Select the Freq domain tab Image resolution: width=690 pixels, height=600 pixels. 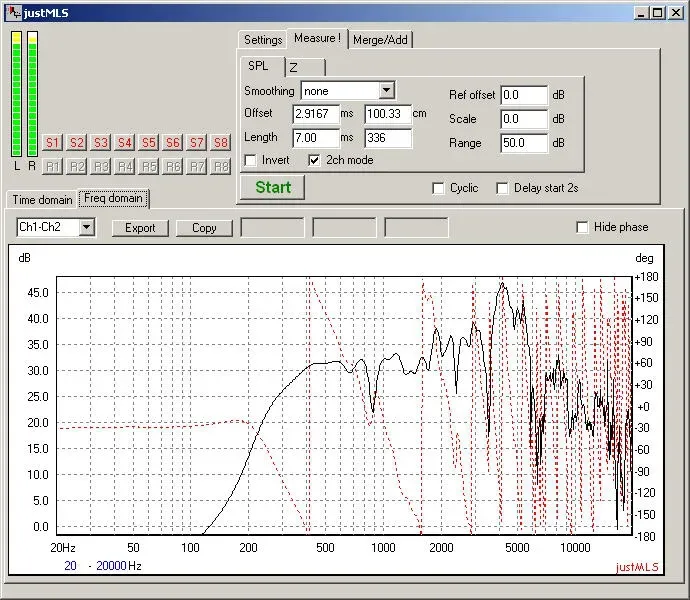pyautogui.click(x=114, y=198)
